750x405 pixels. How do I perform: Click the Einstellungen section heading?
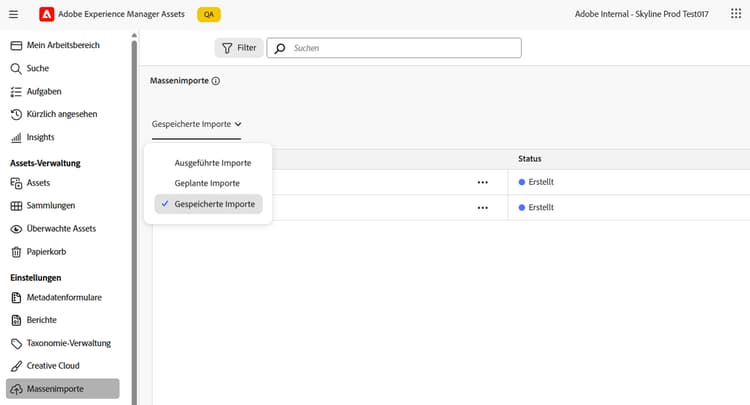click(36, 278)
